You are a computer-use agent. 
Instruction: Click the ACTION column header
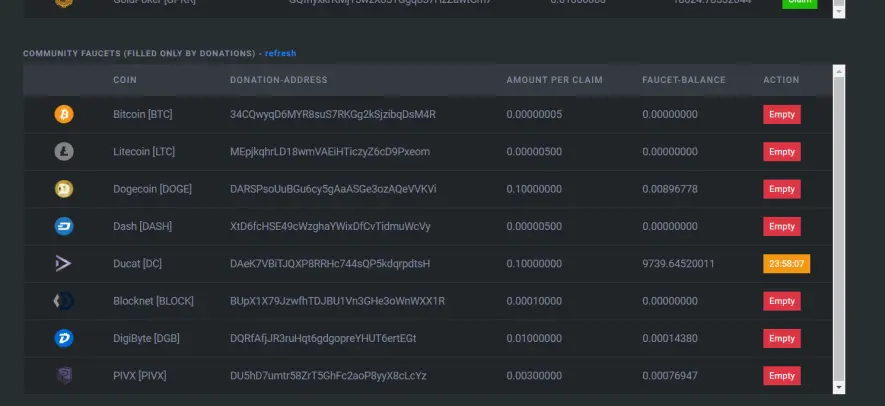(781, 80)
